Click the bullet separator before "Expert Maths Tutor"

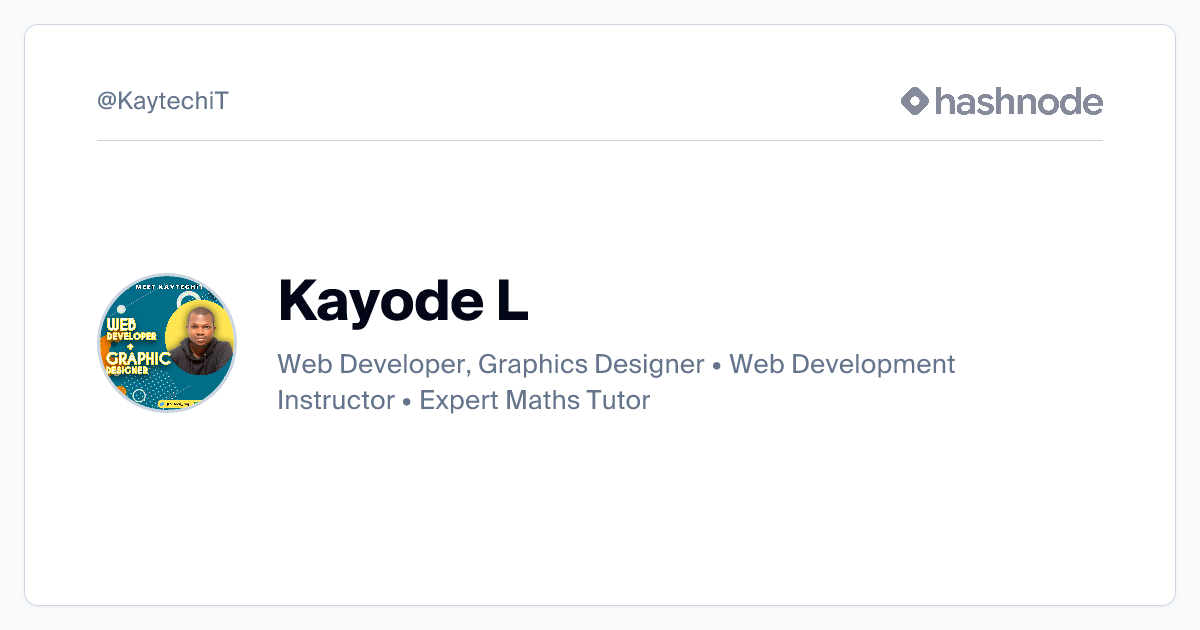pyautogui.click(x=407, y=401)
